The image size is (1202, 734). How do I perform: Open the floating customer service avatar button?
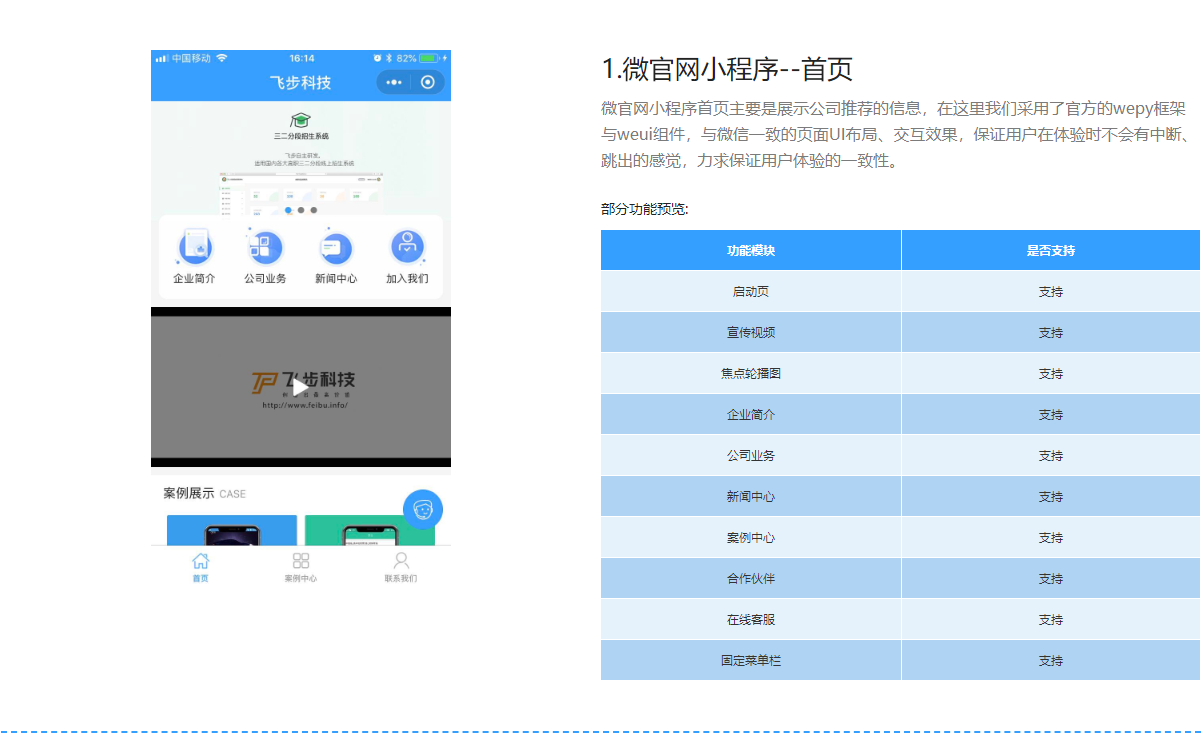(x=423, y=510)
